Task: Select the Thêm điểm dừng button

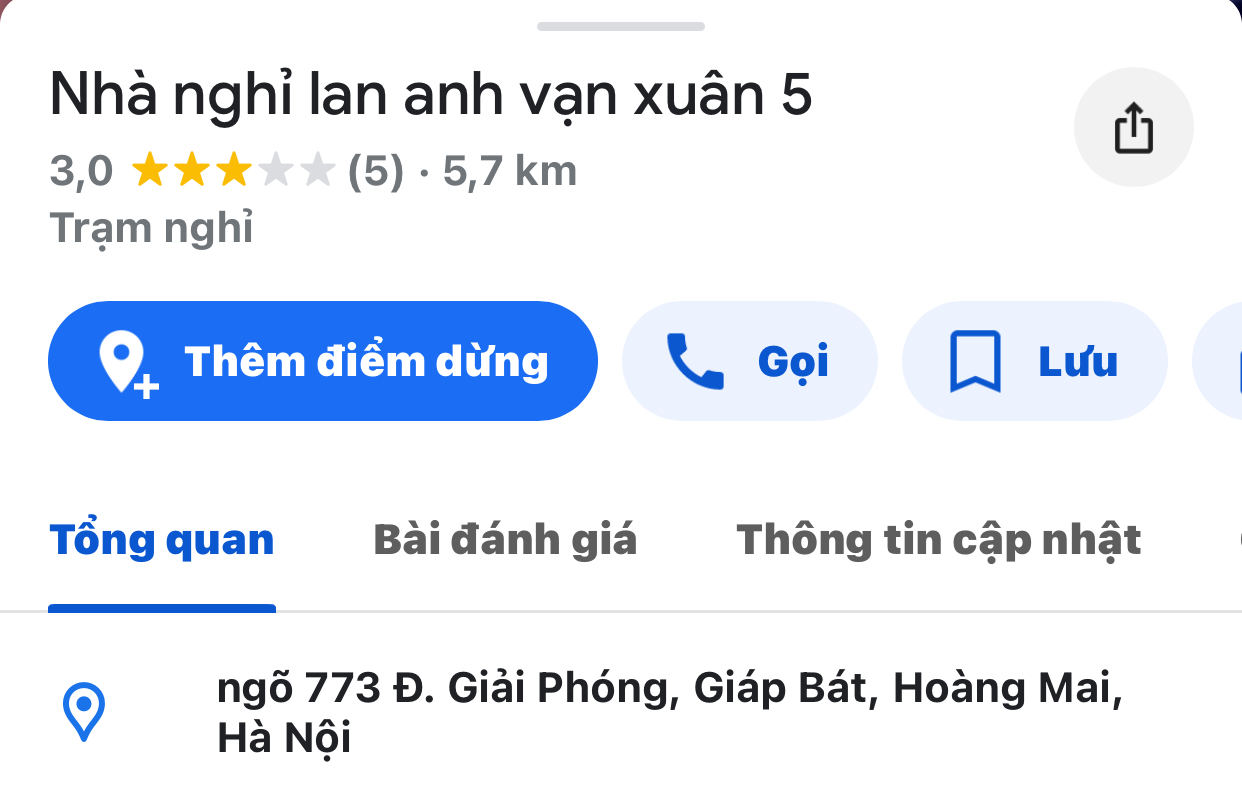Action: [x=323, y=361]
